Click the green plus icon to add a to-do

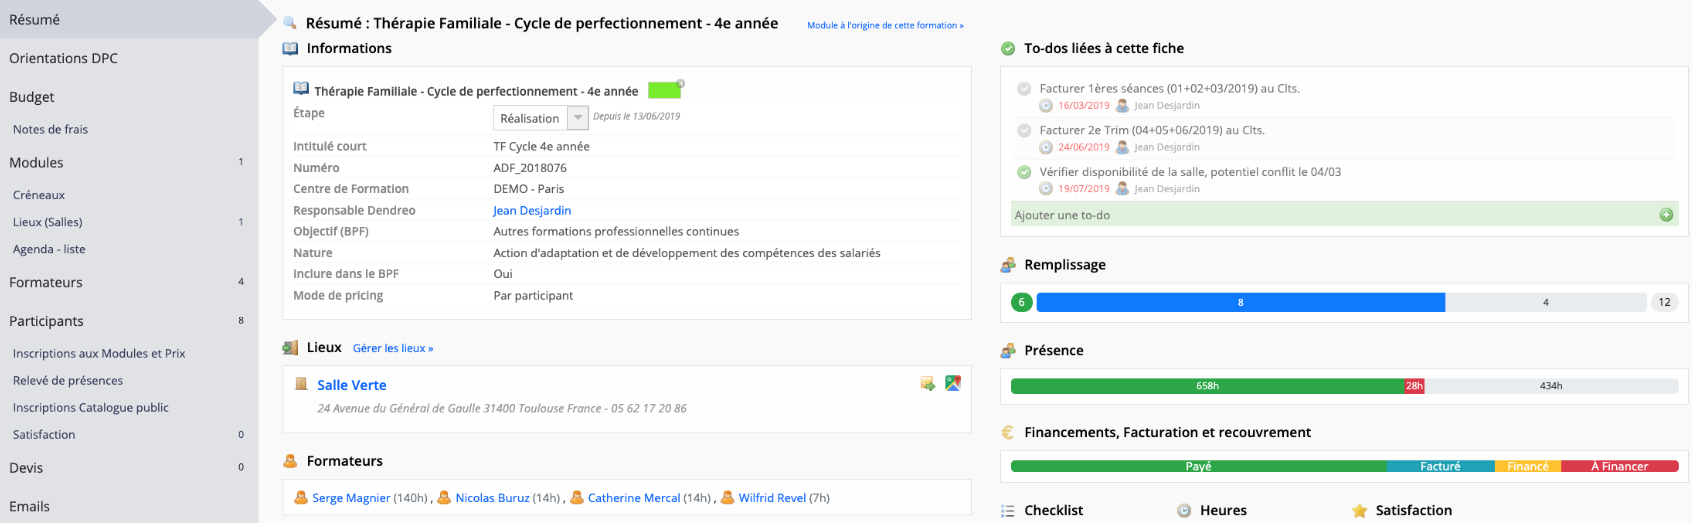pos(1666,215)
